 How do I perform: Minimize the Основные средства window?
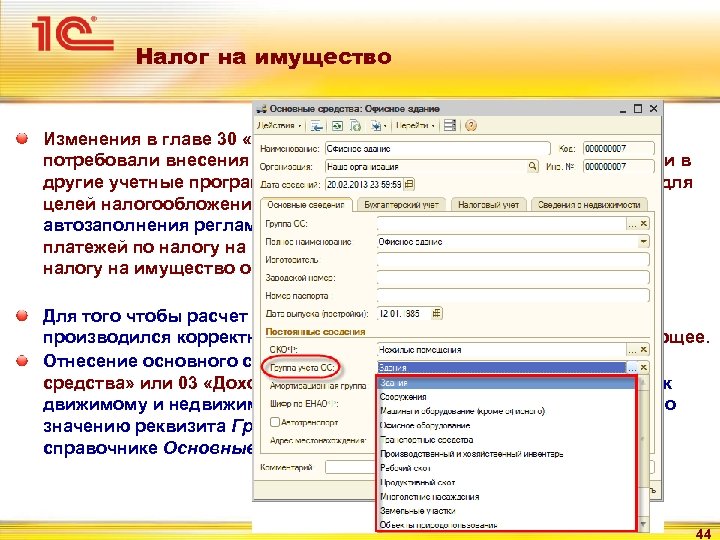click(x=623, y=109)
